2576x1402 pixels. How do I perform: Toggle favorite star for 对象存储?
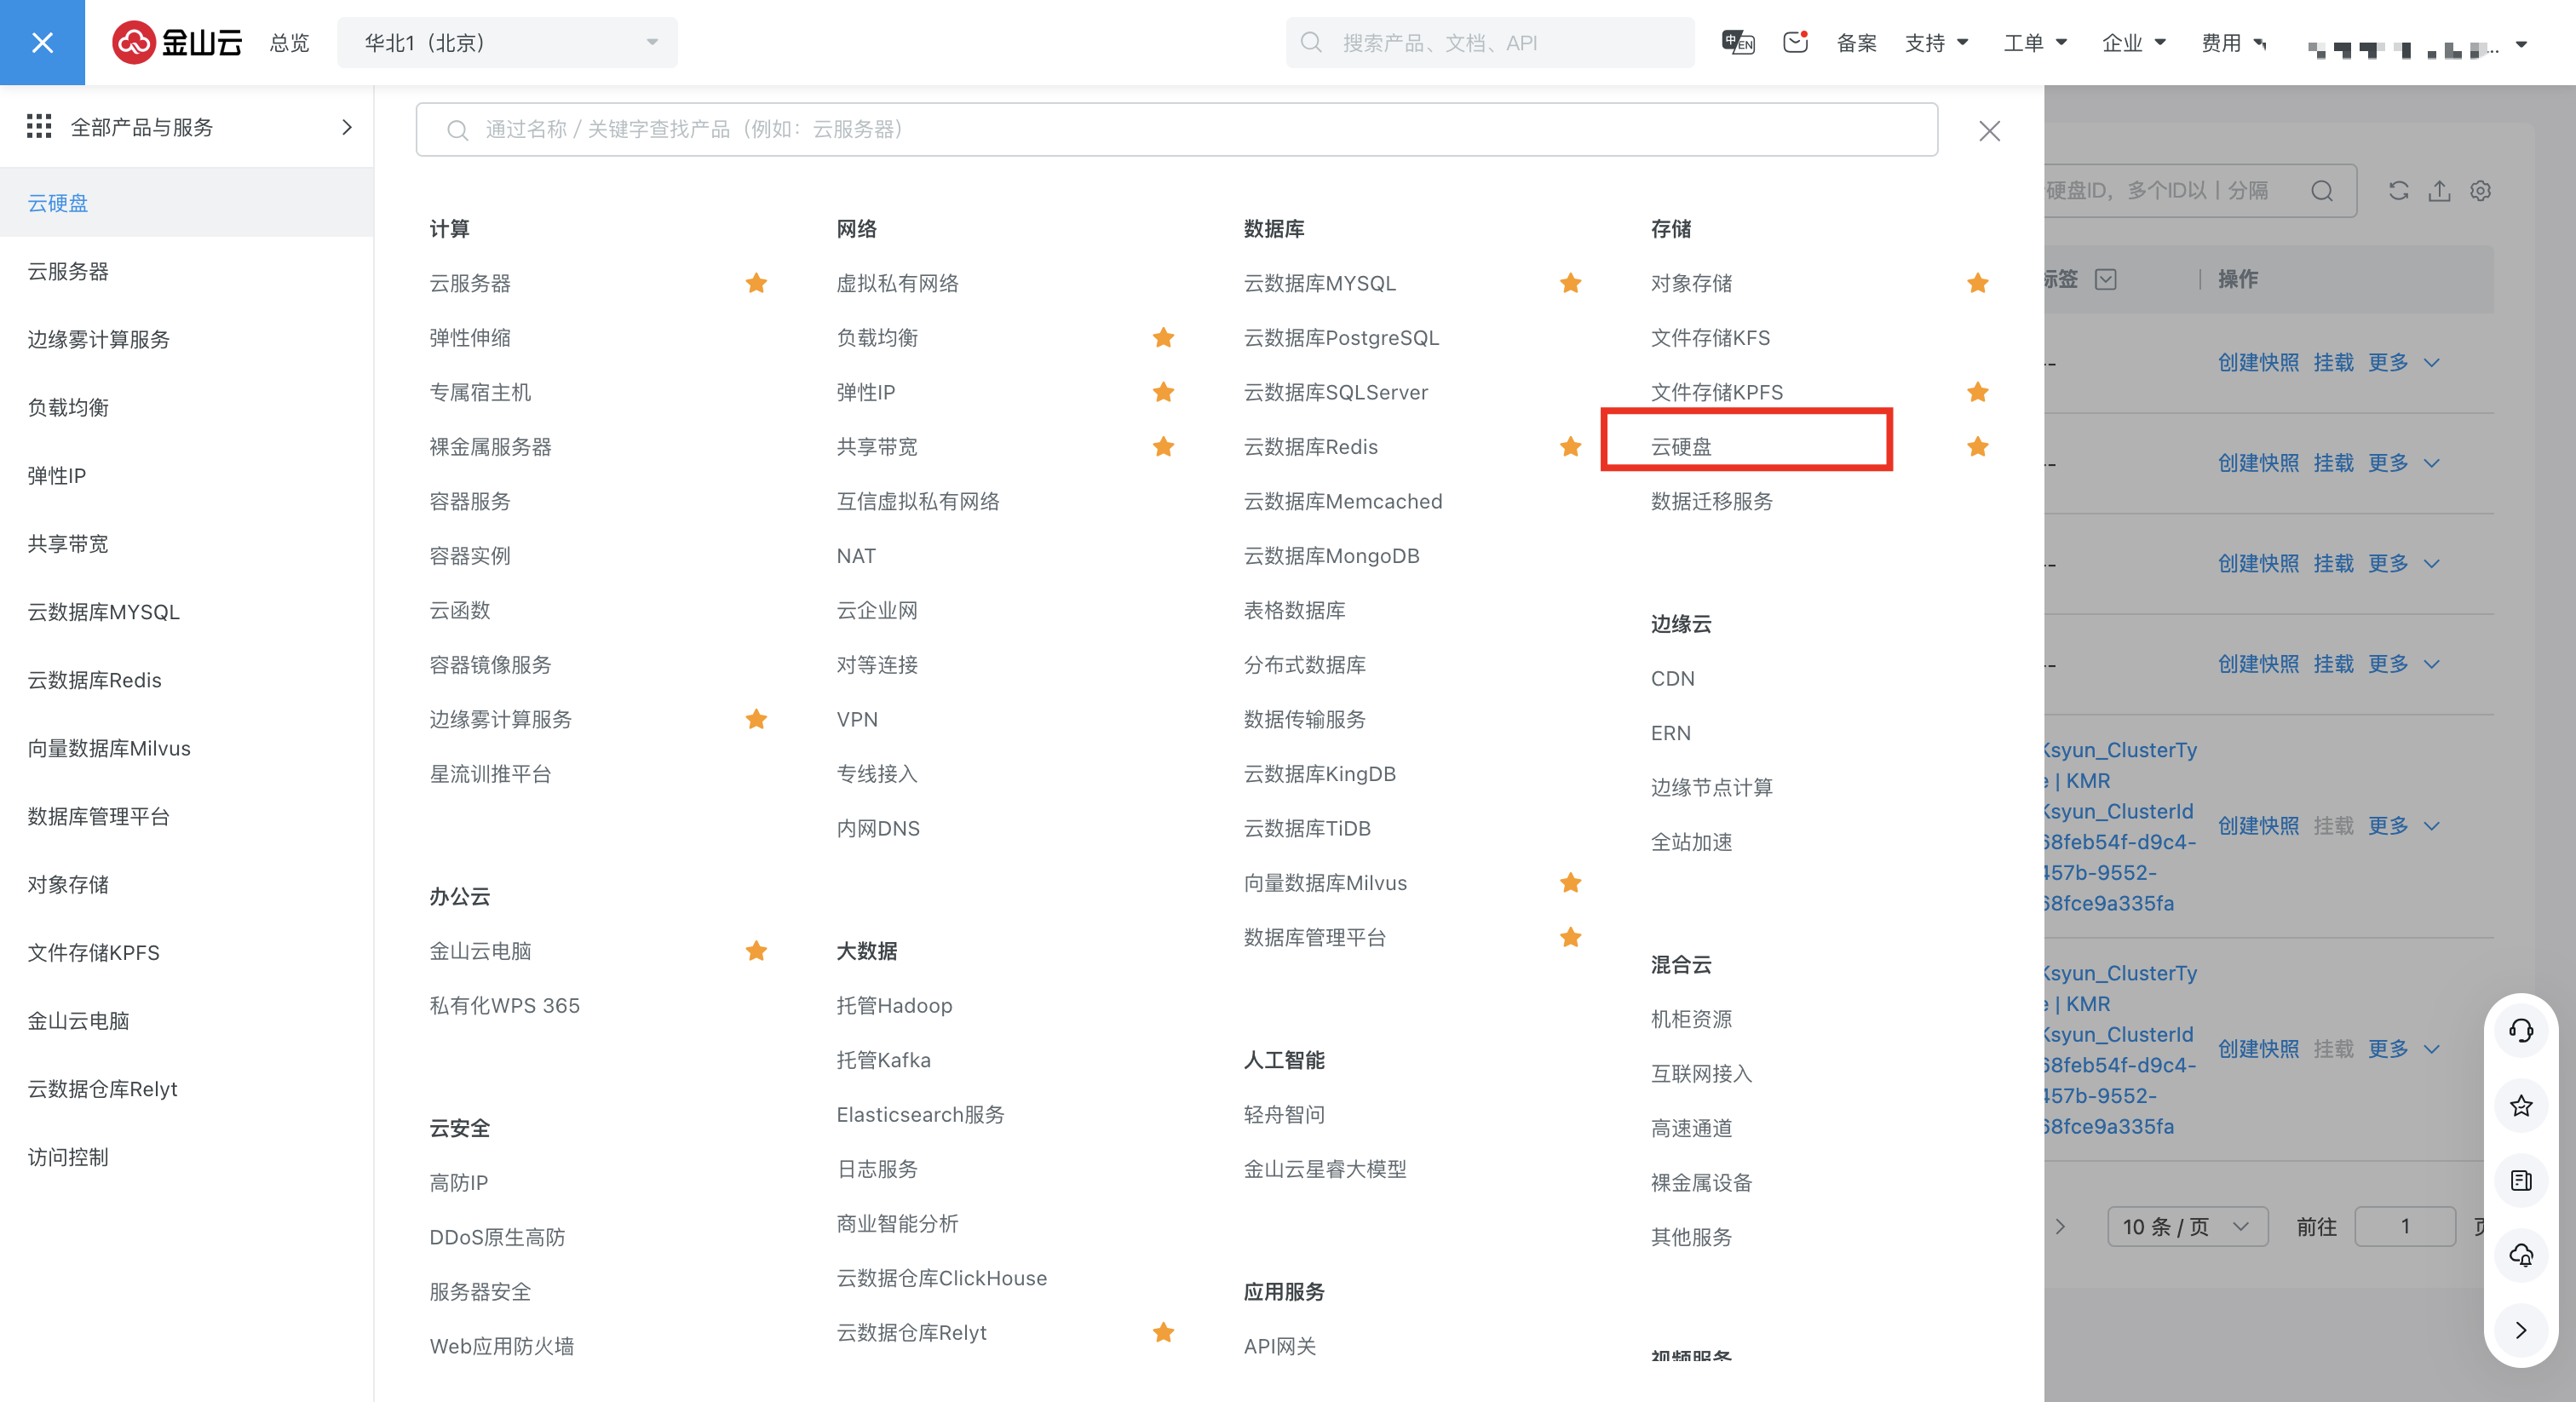pos(1977,283)
